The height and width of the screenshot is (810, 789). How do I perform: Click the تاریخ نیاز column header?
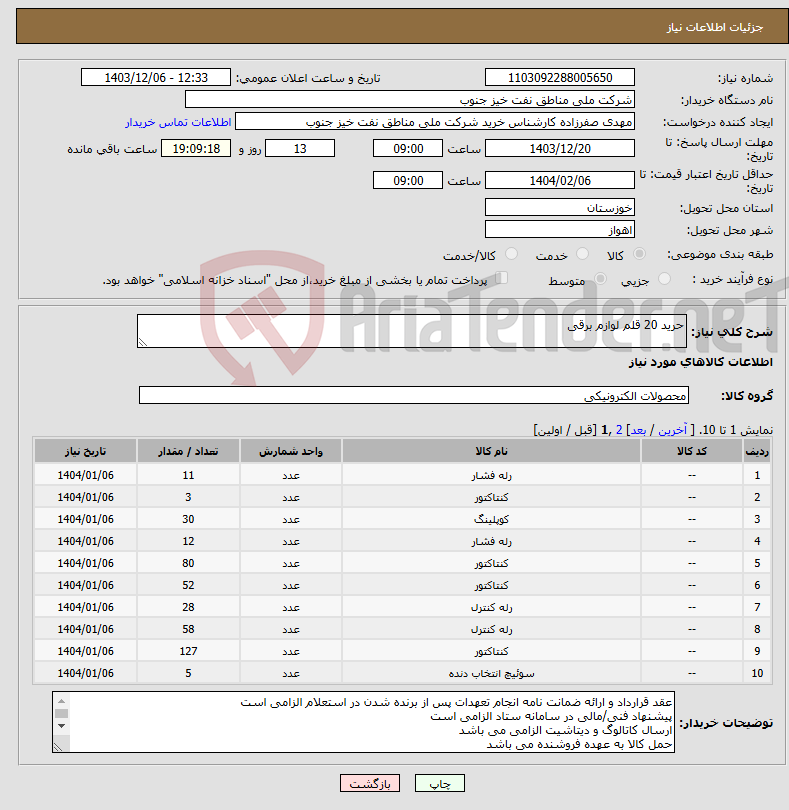click(x=85, y=451)
